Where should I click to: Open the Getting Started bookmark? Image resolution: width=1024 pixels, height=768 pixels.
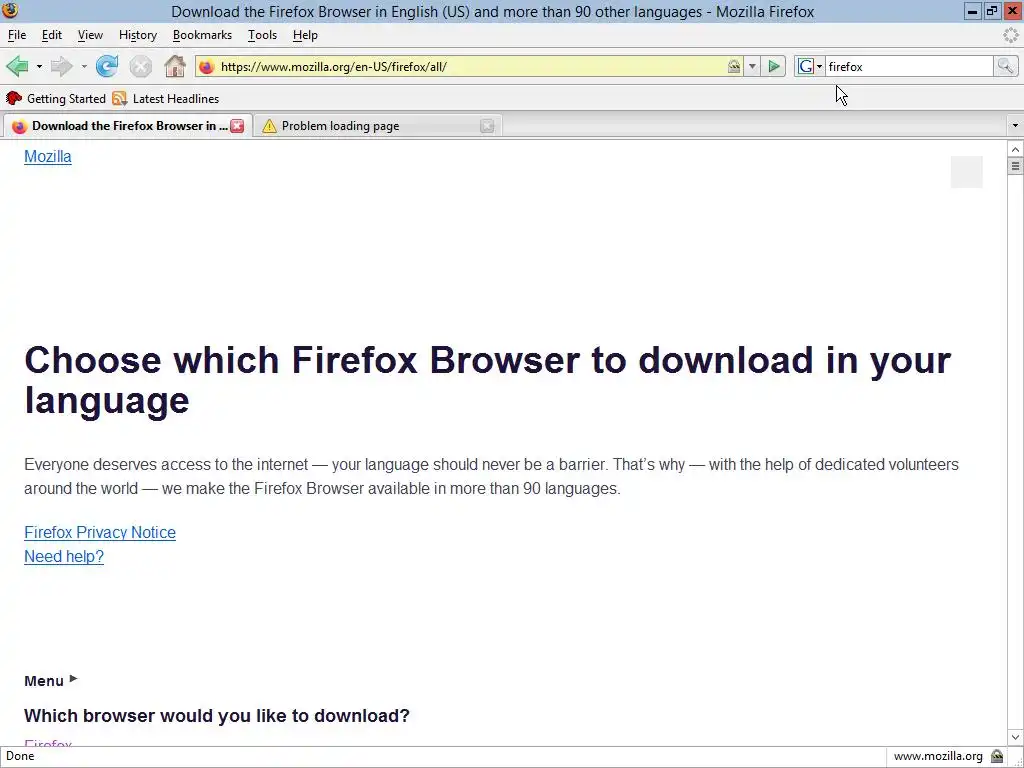(56, 99)
